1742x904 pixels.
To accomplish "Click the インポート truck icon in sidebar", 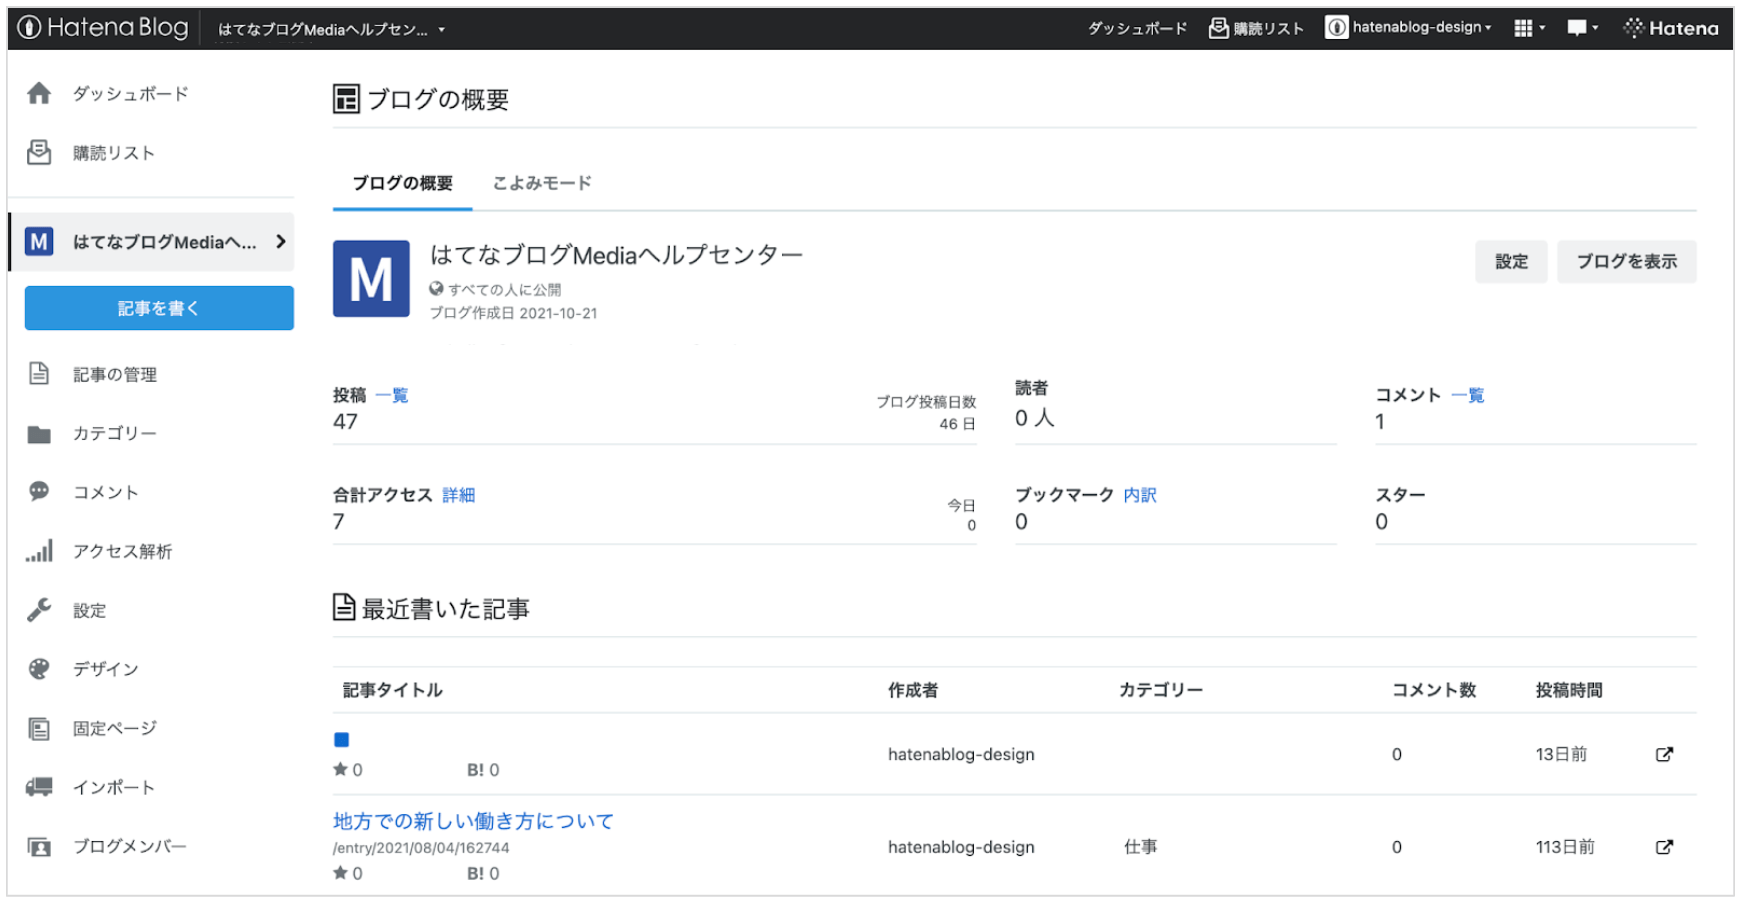I will click(39, 788).
